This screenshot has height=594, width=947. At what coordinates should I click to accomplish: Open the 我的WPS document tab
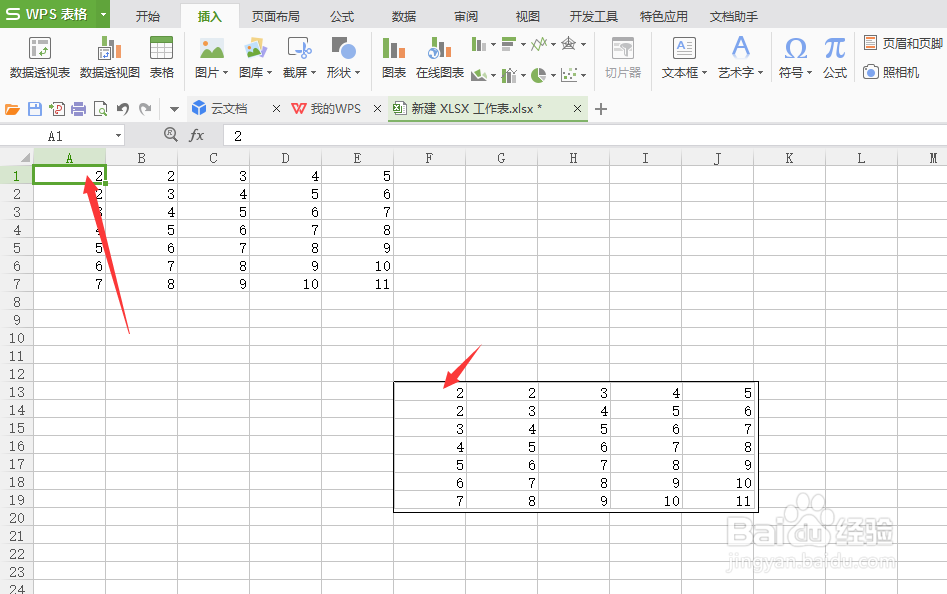pos(335,109)
